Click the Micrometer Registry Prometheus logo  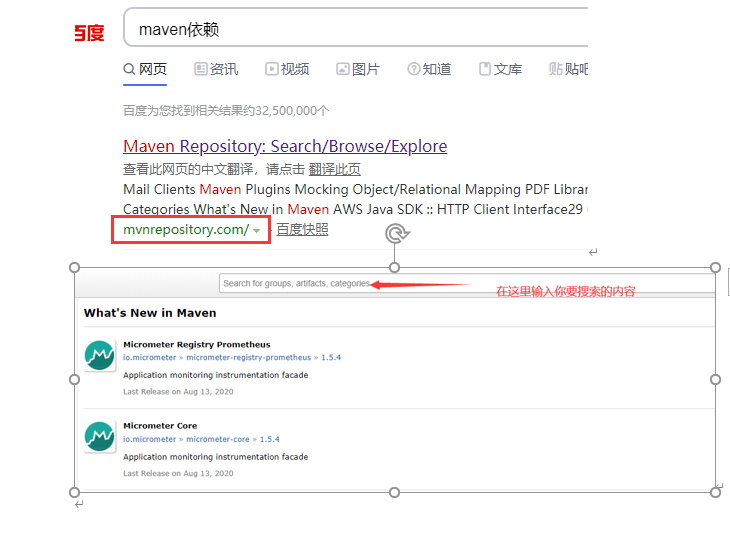[99, 355]
